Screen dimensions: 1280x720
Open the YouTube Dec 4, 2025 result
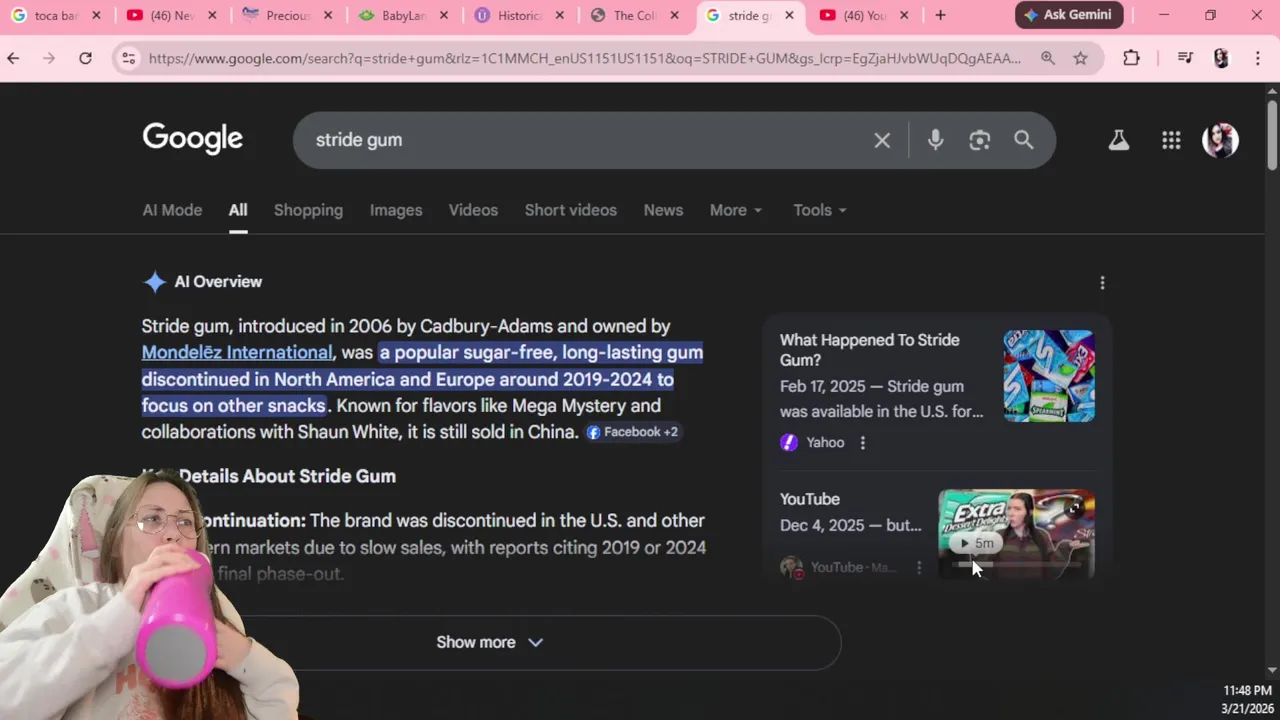point(851,512)
